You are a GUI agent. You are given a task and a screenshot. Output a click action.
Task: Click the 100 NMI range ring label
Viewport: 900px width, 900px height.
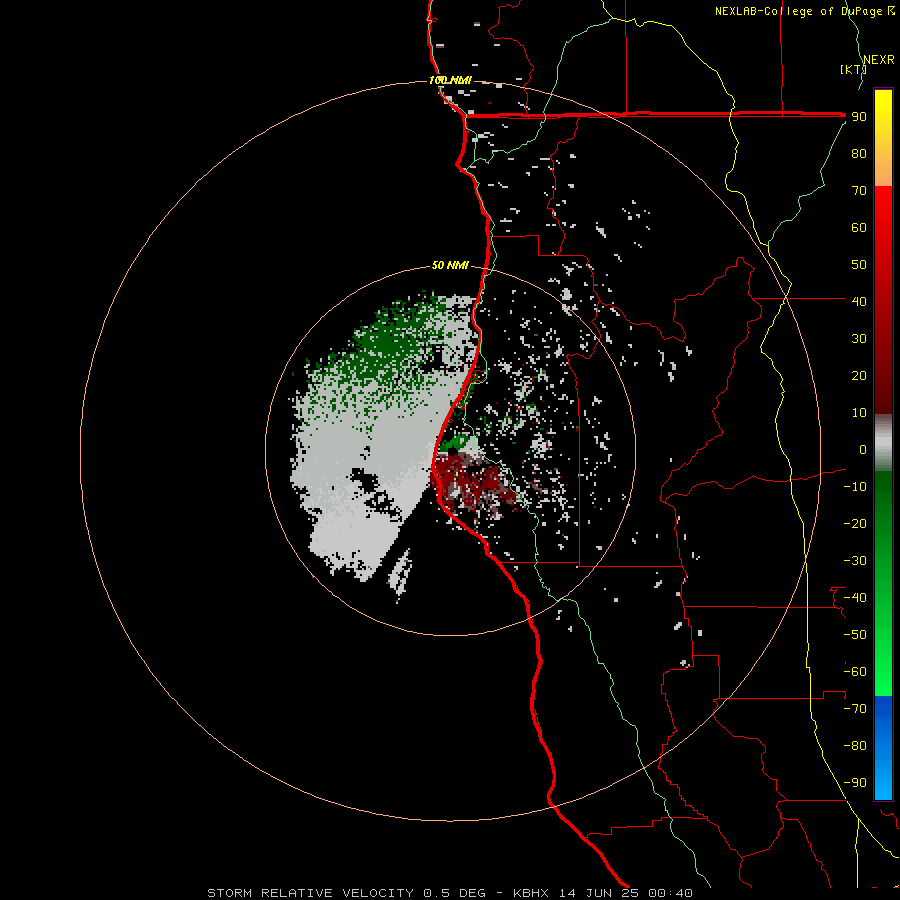450,80
